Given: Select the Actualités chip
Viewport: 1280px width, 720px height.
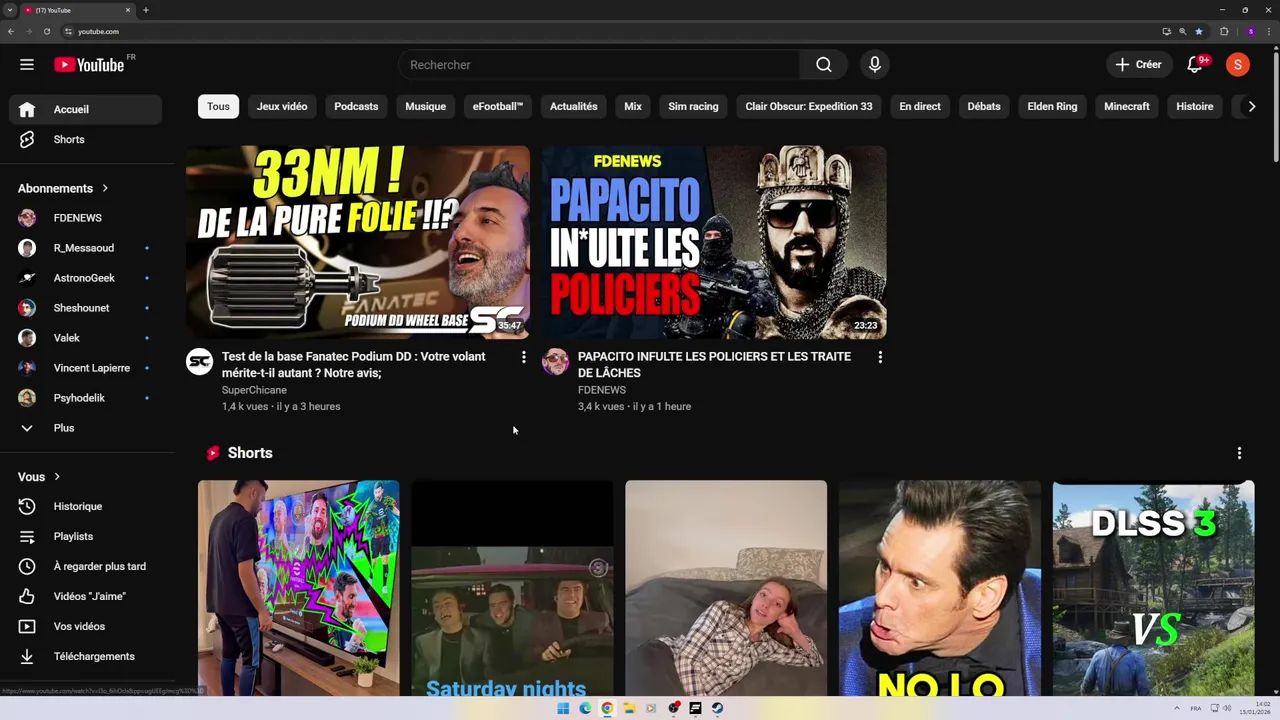Looking at the screenshot, I should pyautogui.click(x=573, y=106).
